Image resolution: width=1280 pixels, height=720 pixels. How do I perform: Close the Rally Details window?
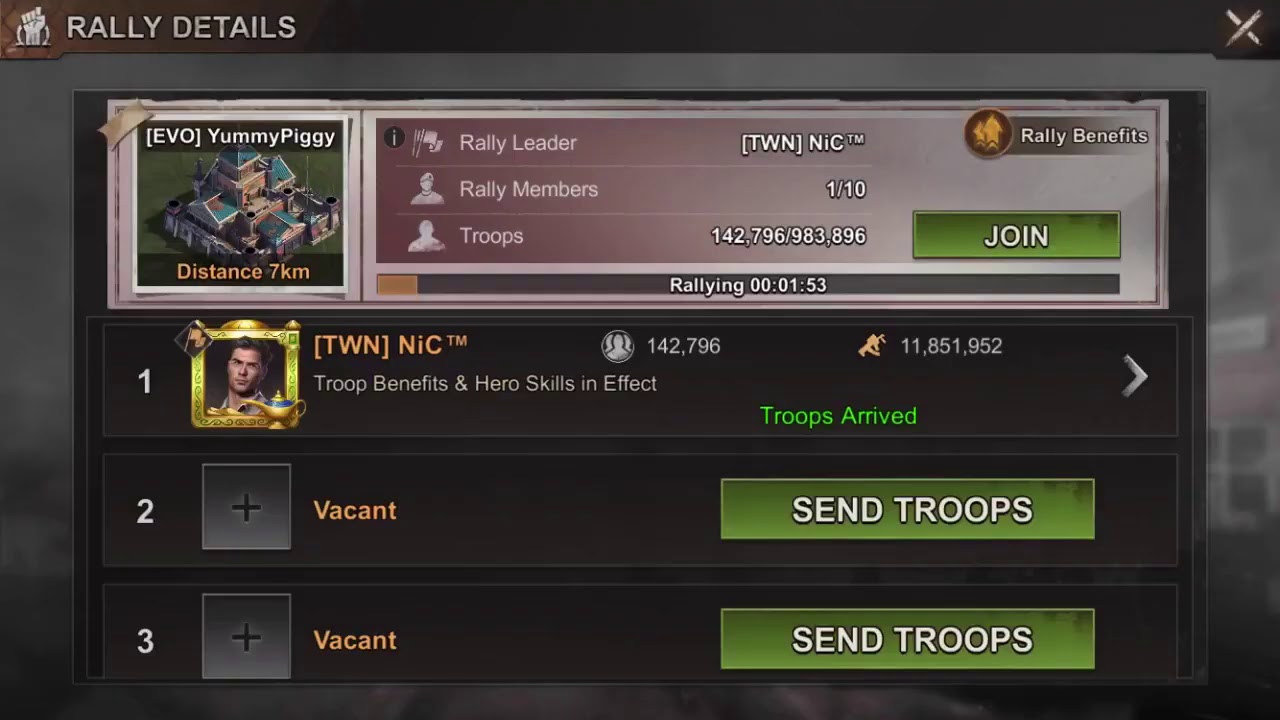[1243, 28]
